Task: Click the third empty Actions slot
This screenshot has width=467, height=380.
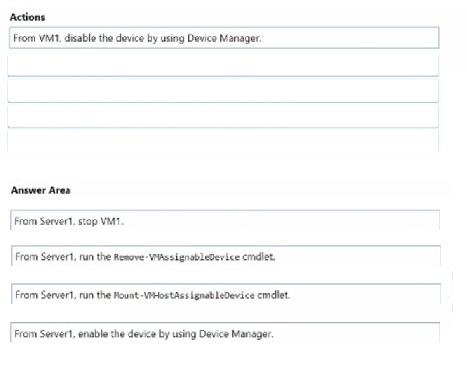Action: tap(223, 116)
